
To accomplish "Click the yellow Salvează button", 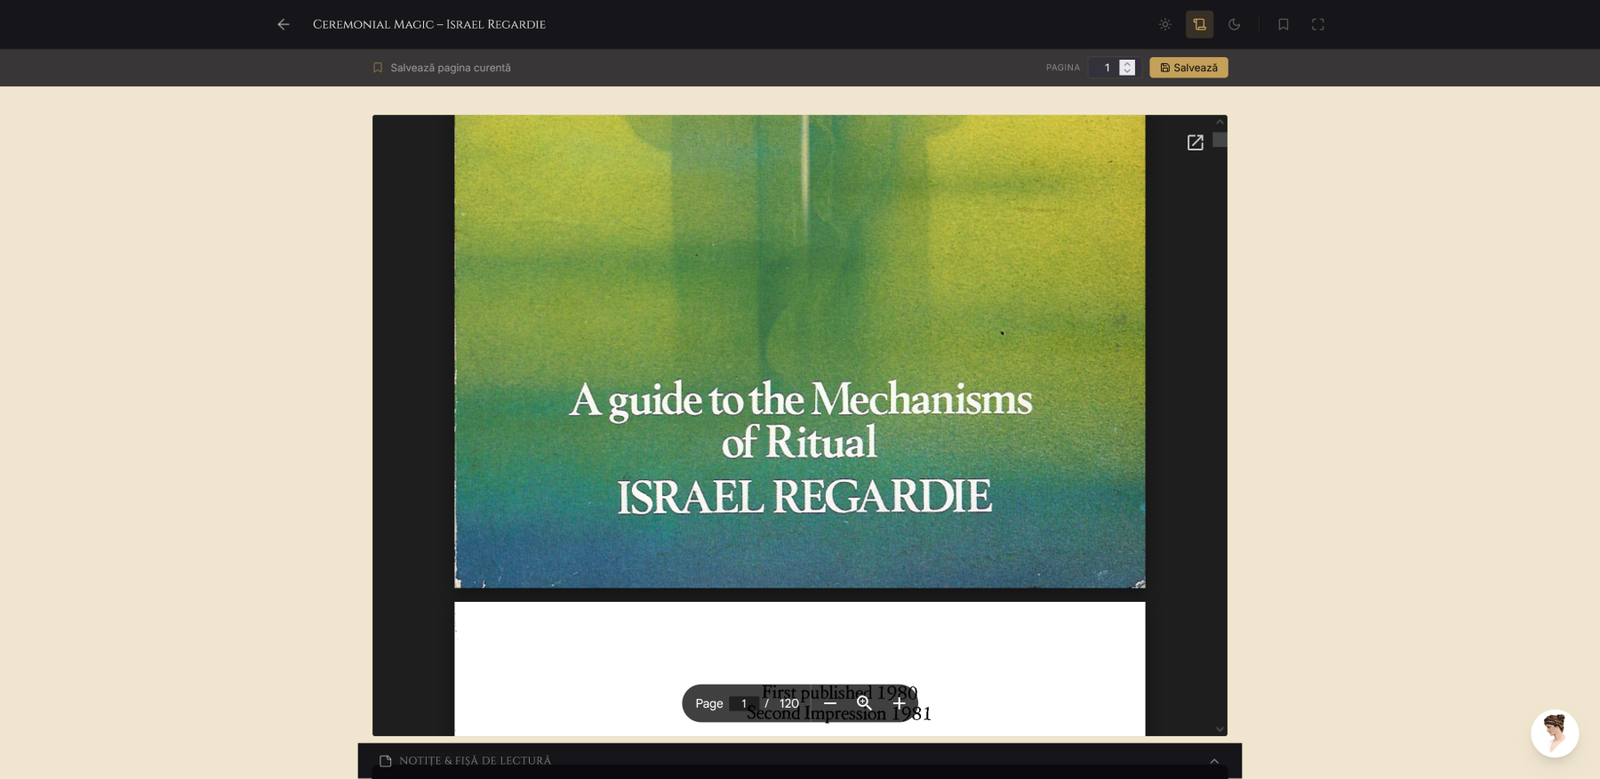I will tap(1189, 68).
